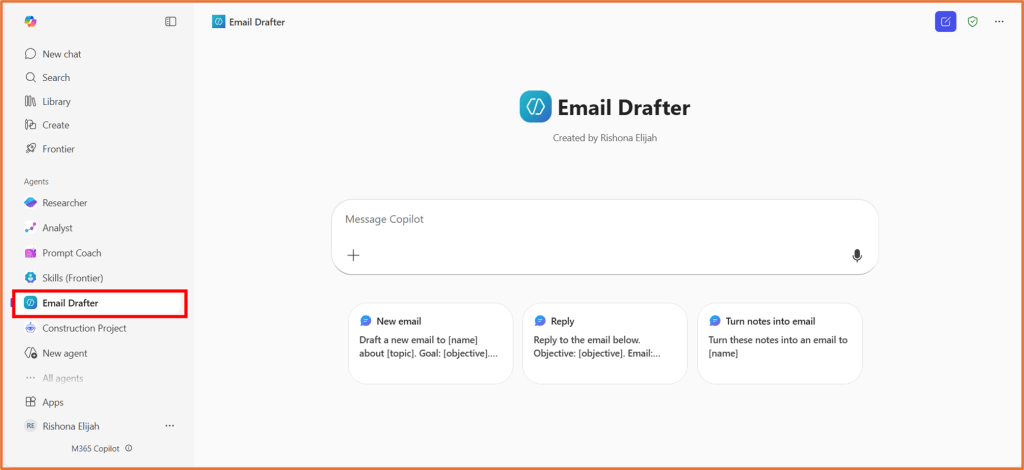Click the Copilot logo icon
The image size is (1024, 470).
pyautogui.click(x=30, y=21)
